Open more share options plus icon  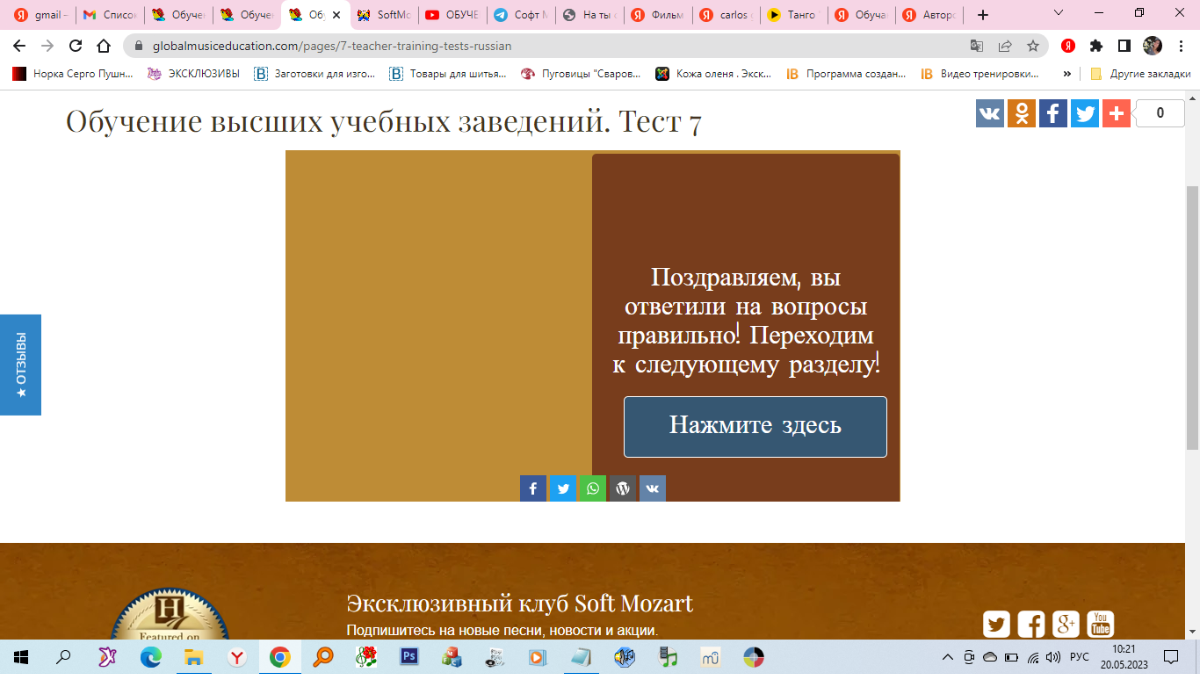tap(1117, 113)
